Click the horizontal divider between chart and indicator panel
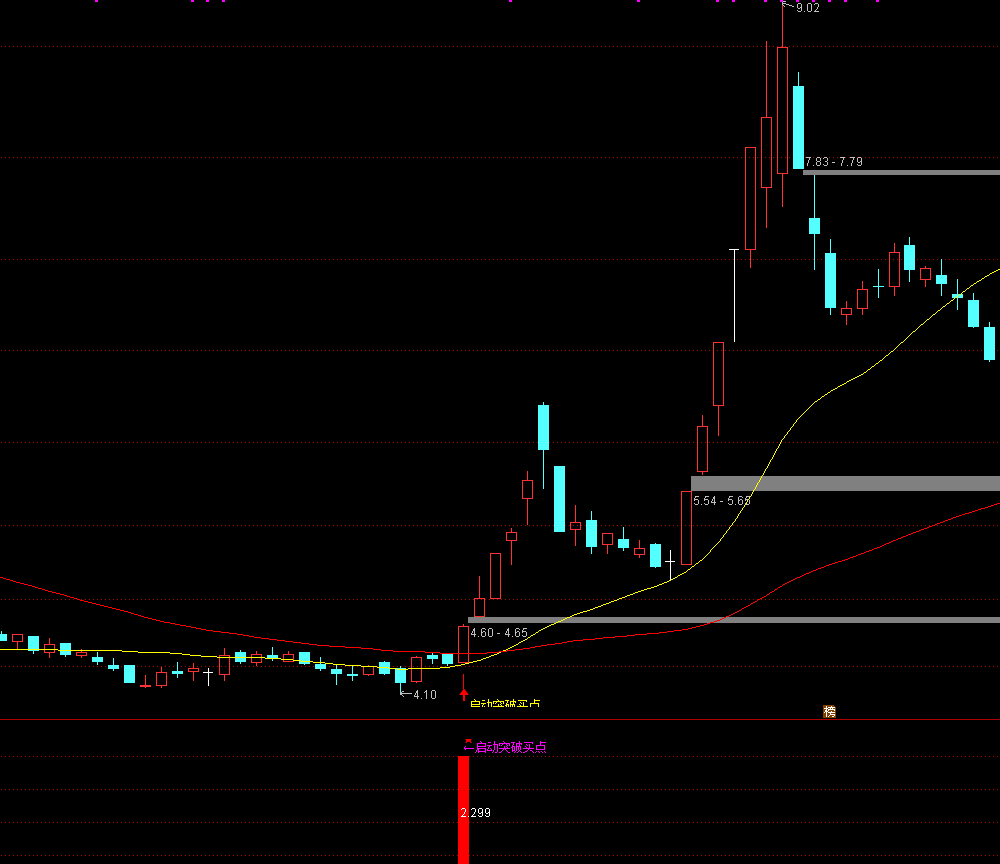 [500, 719]
